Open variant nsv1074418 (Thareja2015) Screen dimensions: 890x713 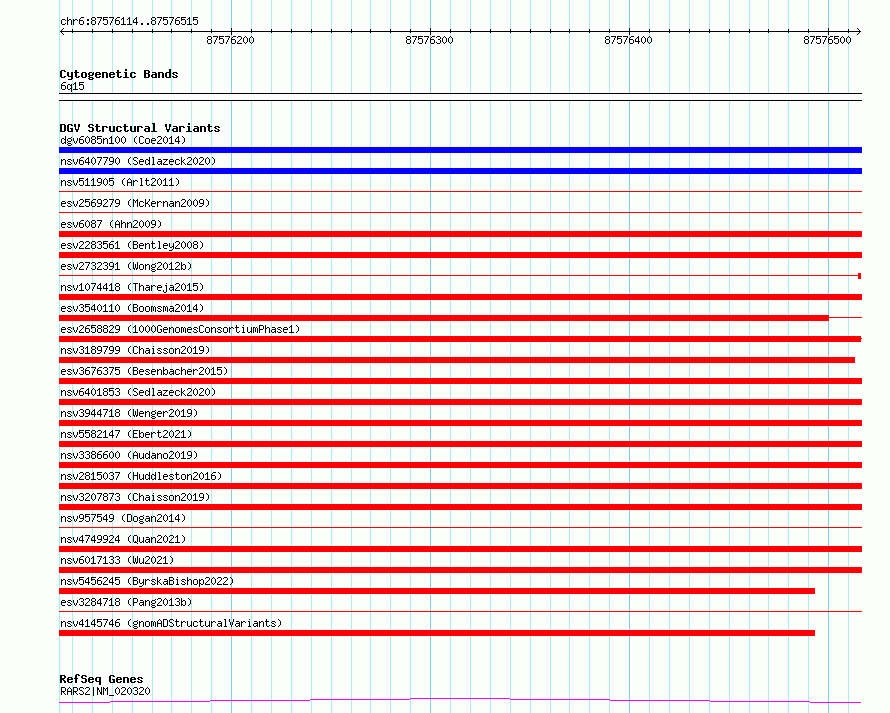tap(132, 287)
